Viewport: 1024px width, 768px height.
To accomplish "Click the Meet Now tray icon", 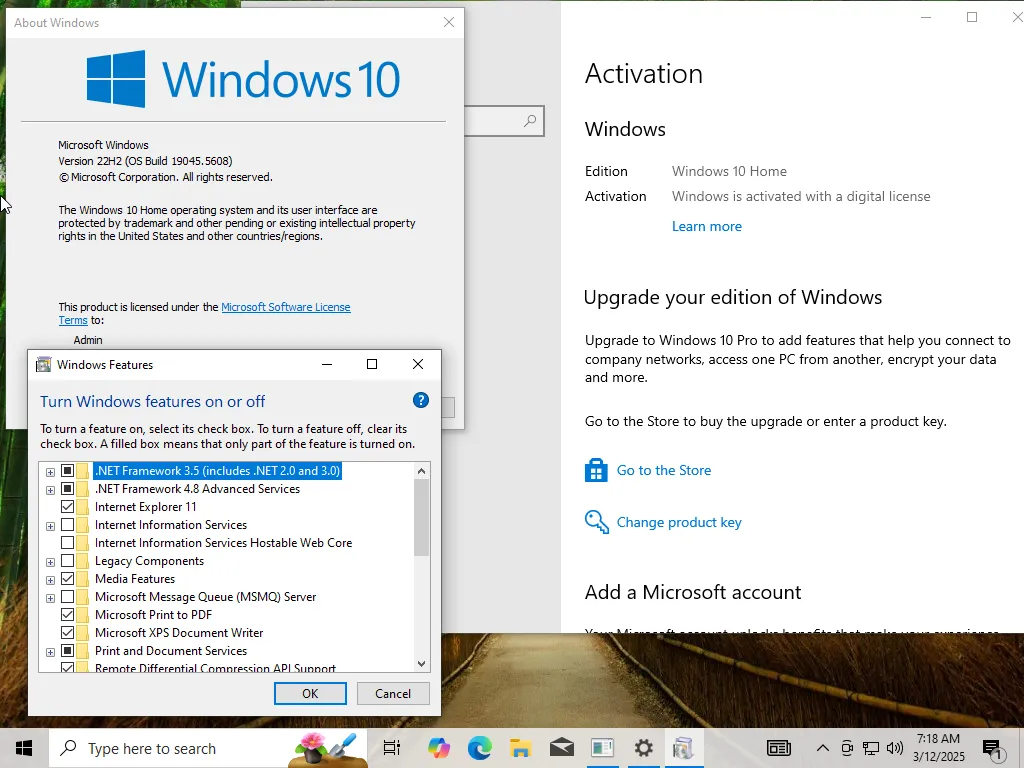I will [x=847, y=748].
